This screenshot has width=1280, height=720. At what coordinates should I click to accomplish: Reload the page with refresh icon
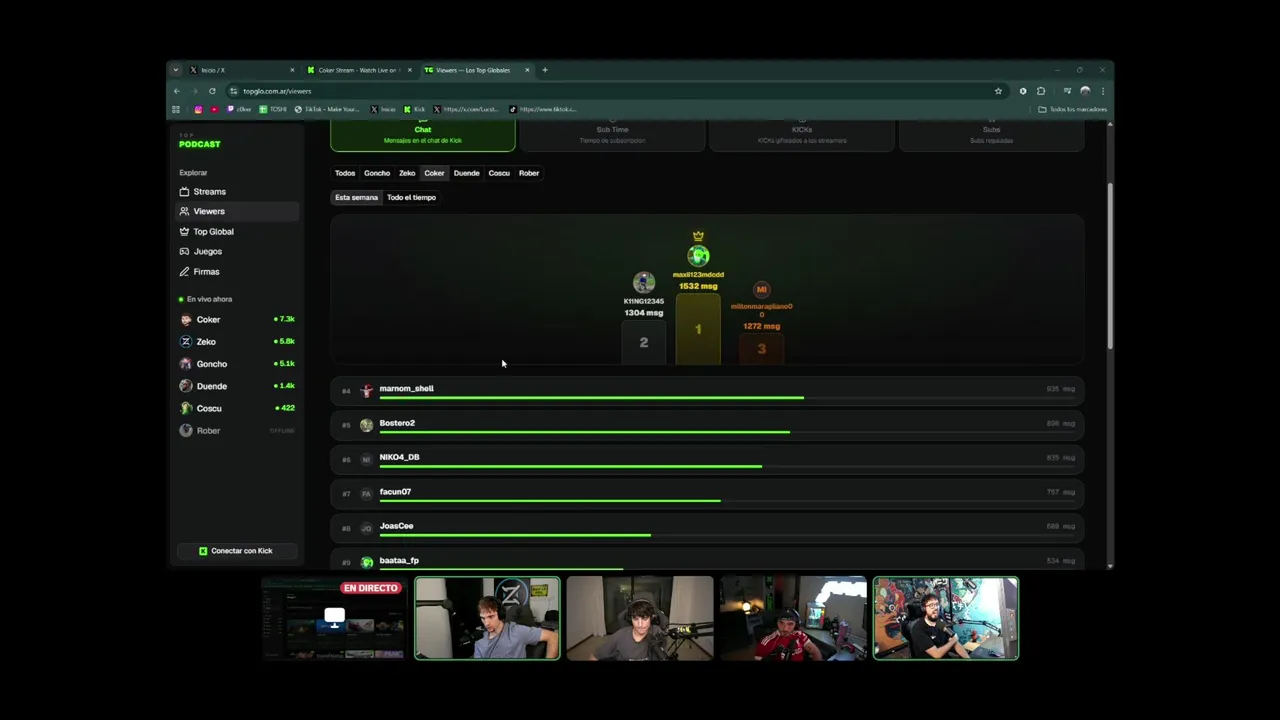pos(212,91)
